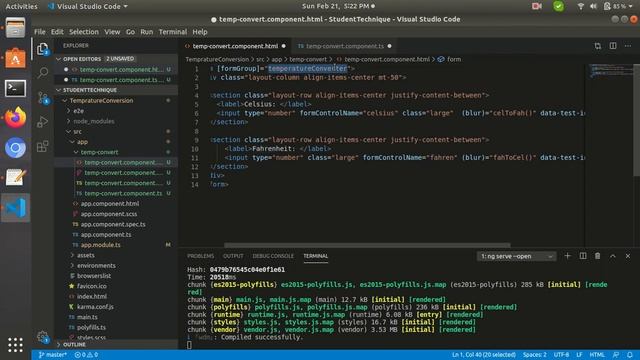Click Ln 1, Col 40 position indicator
Image resolution: width=640 pixels, height=360 pixels.
tap(484, 355)
